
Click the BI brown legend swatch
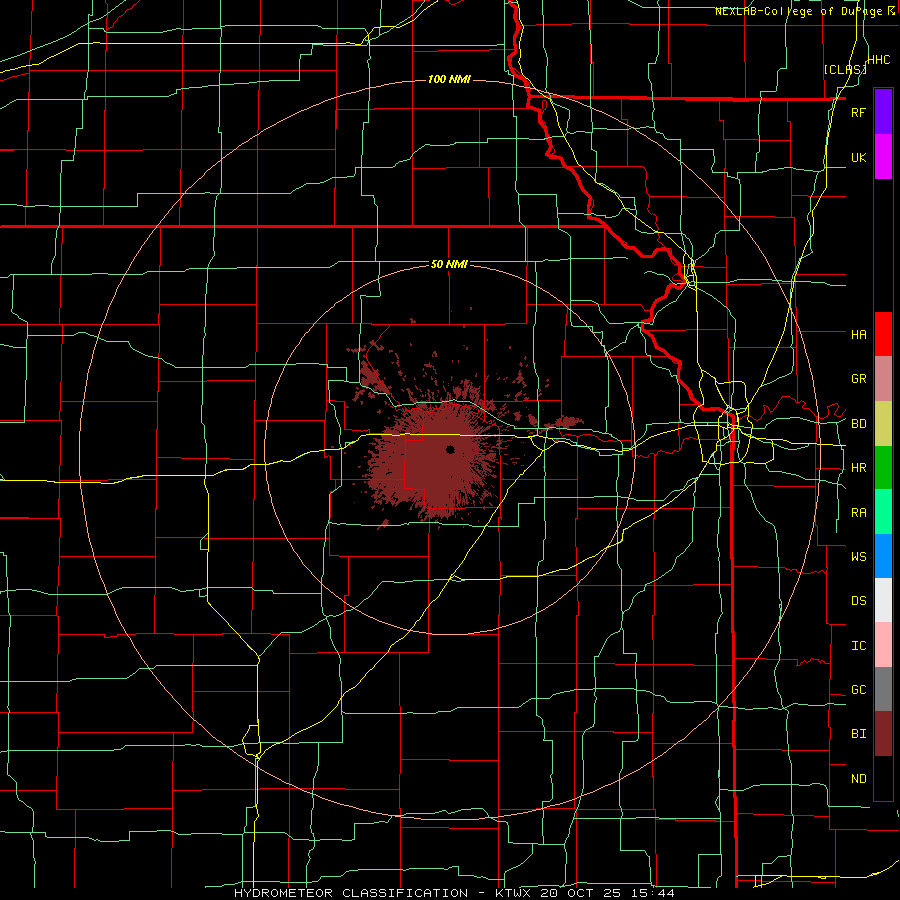click(x=883, y=734)
